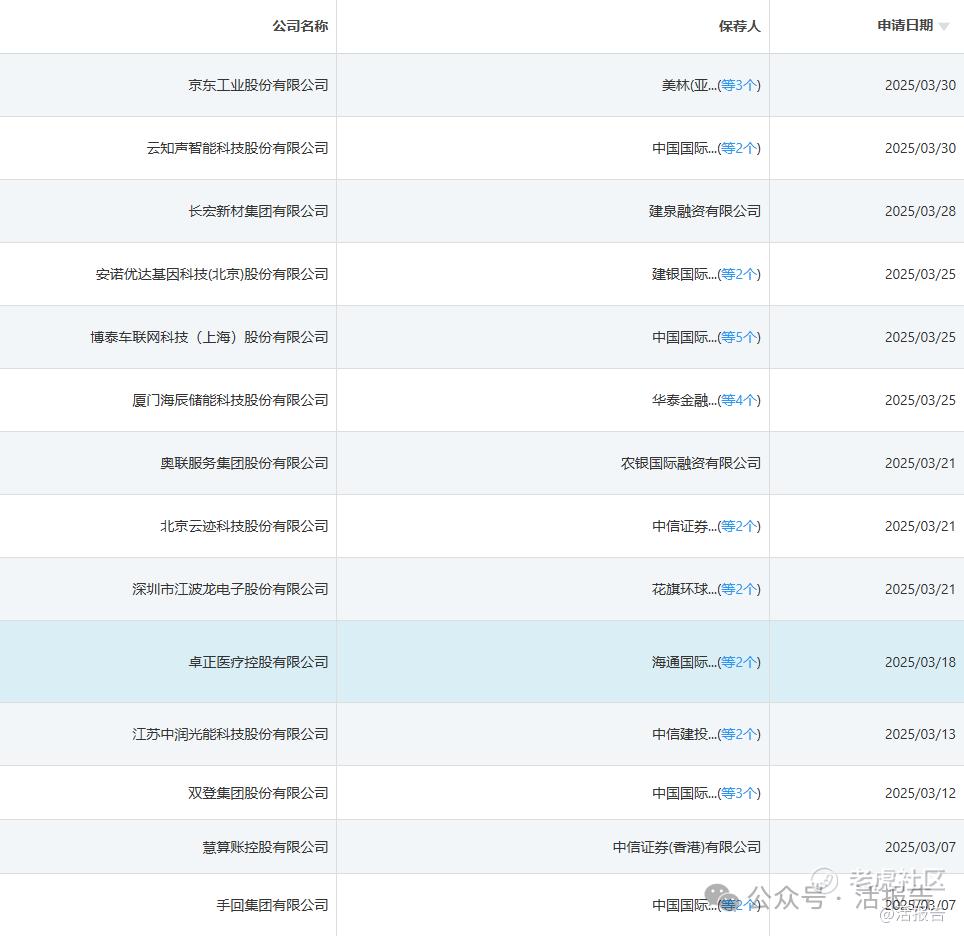This screenshot has width=964, height=936.
Task: Click date 2025/03/07 in 慧算账 row
Action: 920,847
